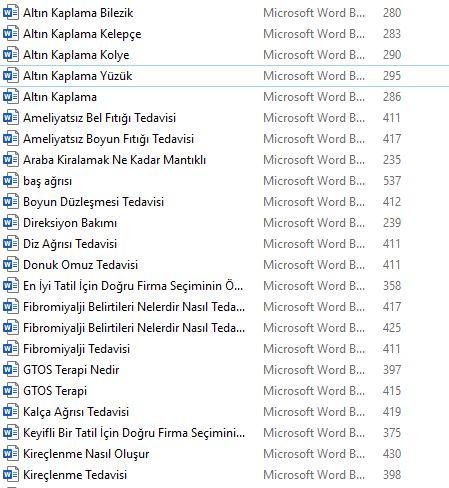The image size is (449, 488).
Task: Select Word icon for GTOS Terapi Nedir
Action: point(10,370)
